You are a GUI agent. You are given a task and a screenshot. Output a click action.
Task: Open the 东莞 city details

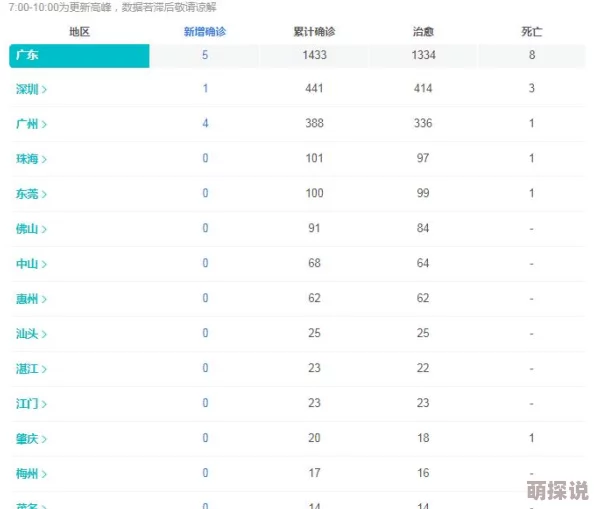(x=31, y=194)
